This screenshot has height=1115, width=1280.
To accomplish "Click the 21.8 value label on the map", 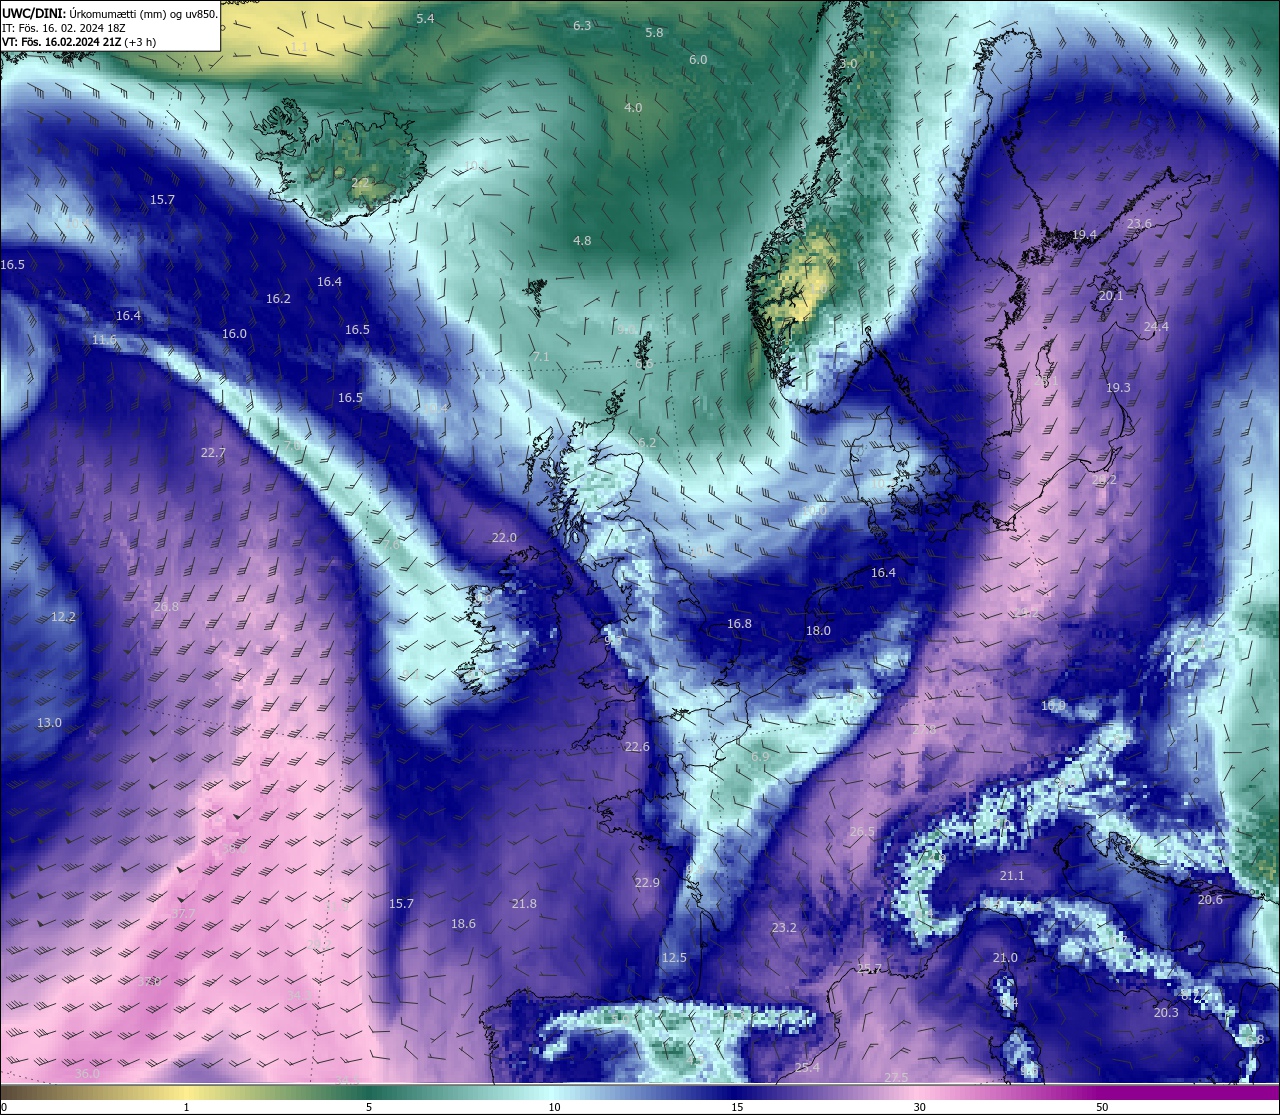I will [x=524, y=904].
